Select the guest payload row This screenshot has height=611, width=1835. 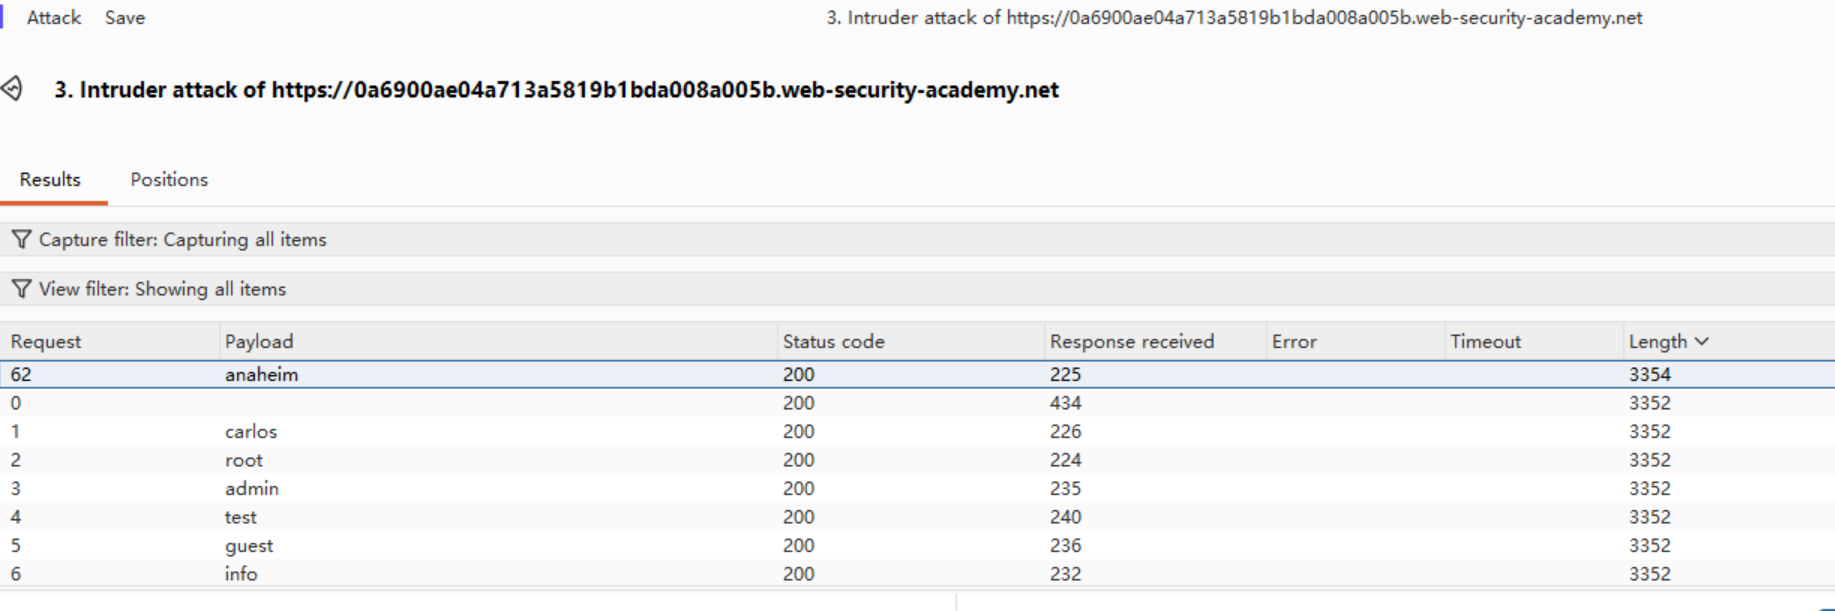(x=917, y=546)
